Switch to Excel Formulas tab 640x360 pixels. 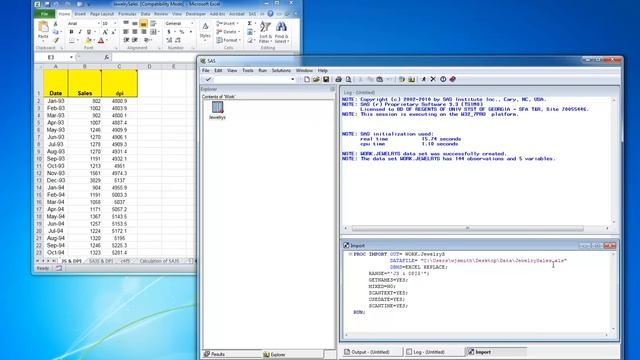(x=127, y=14)
